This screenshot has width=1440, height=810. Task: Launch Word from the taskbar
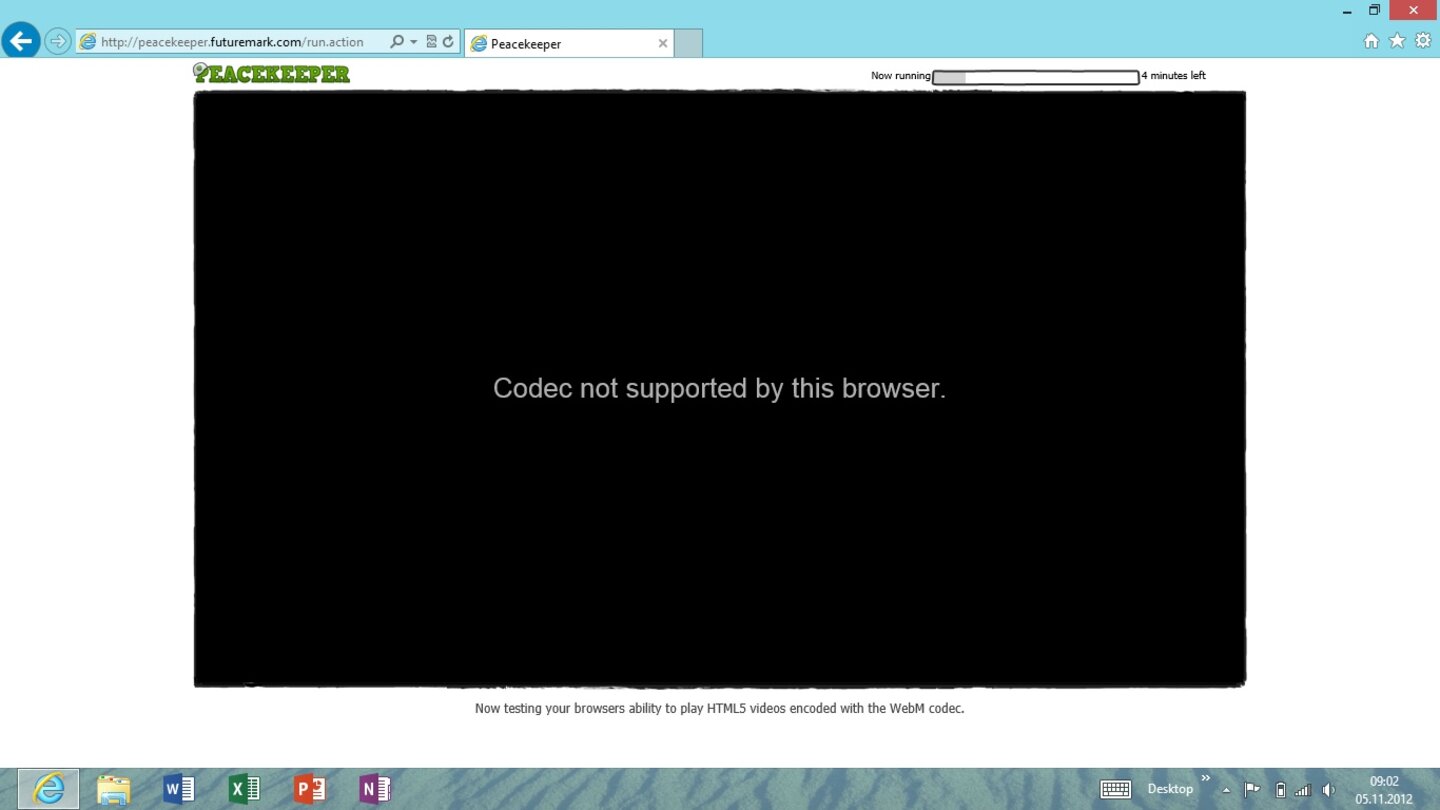point(179,789)
